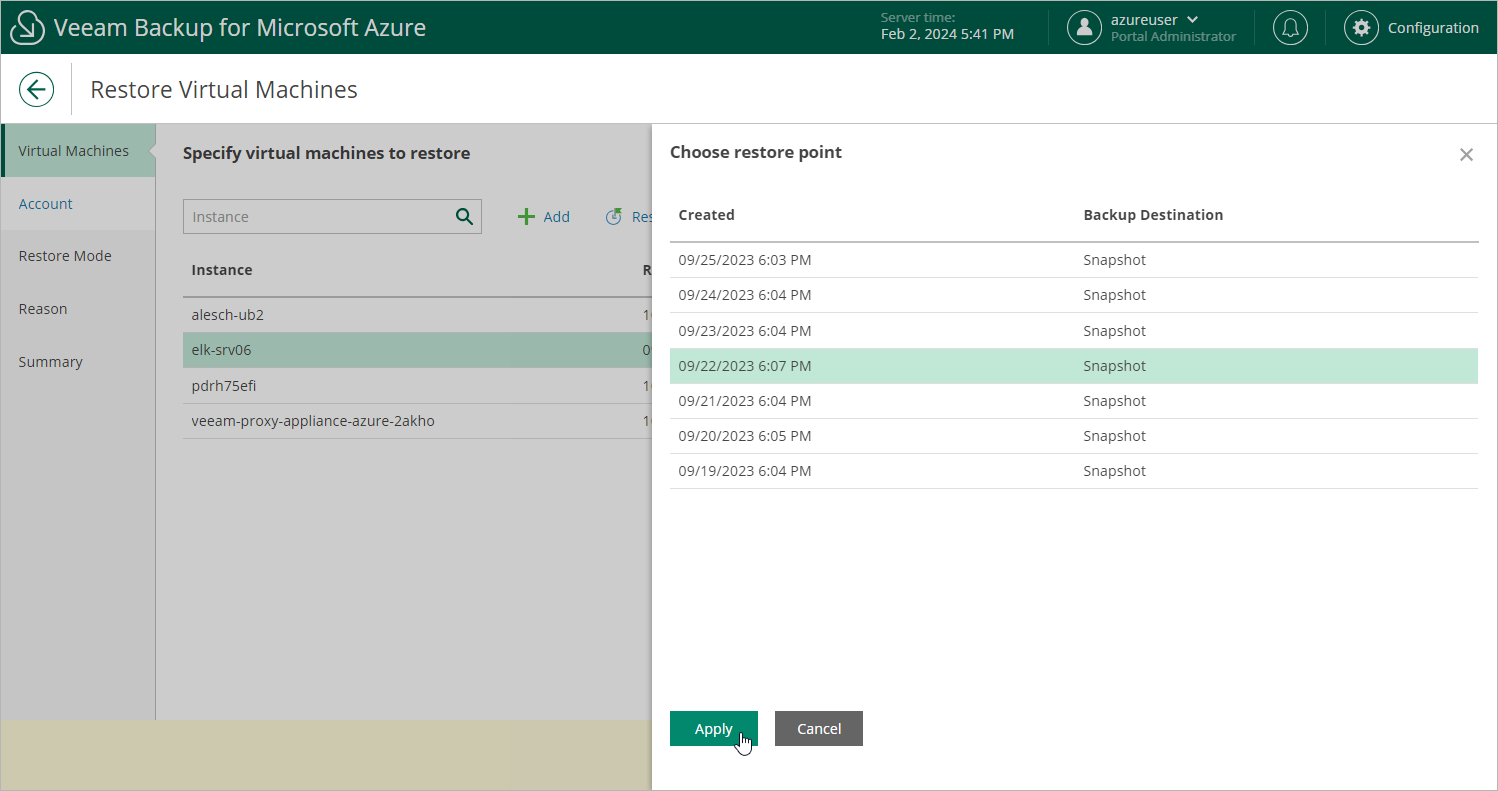Apply the selected restore point
Viewport: 1498px width, 791px height.
pyautogui.click(x=714, y=729)
